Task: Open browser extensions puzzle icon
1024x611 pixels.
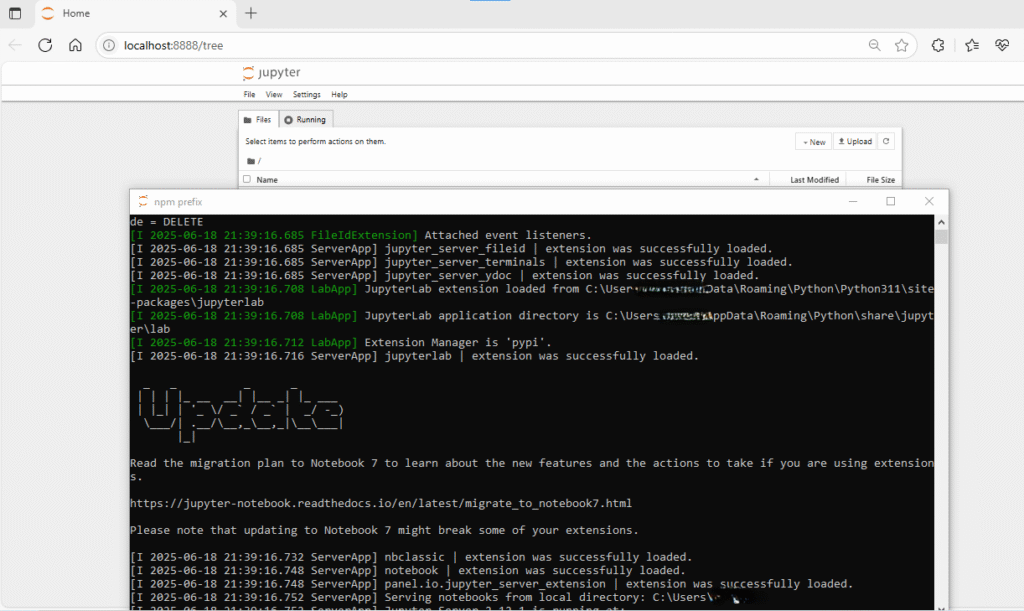Action: [938, 45]
